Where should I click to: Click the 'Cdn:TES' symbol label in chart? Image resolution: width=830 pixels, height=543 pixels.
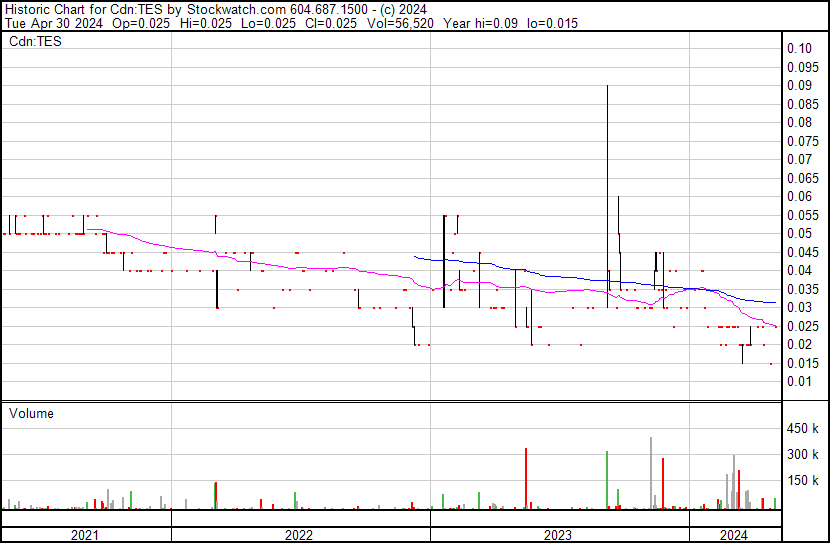click(35, 41)
